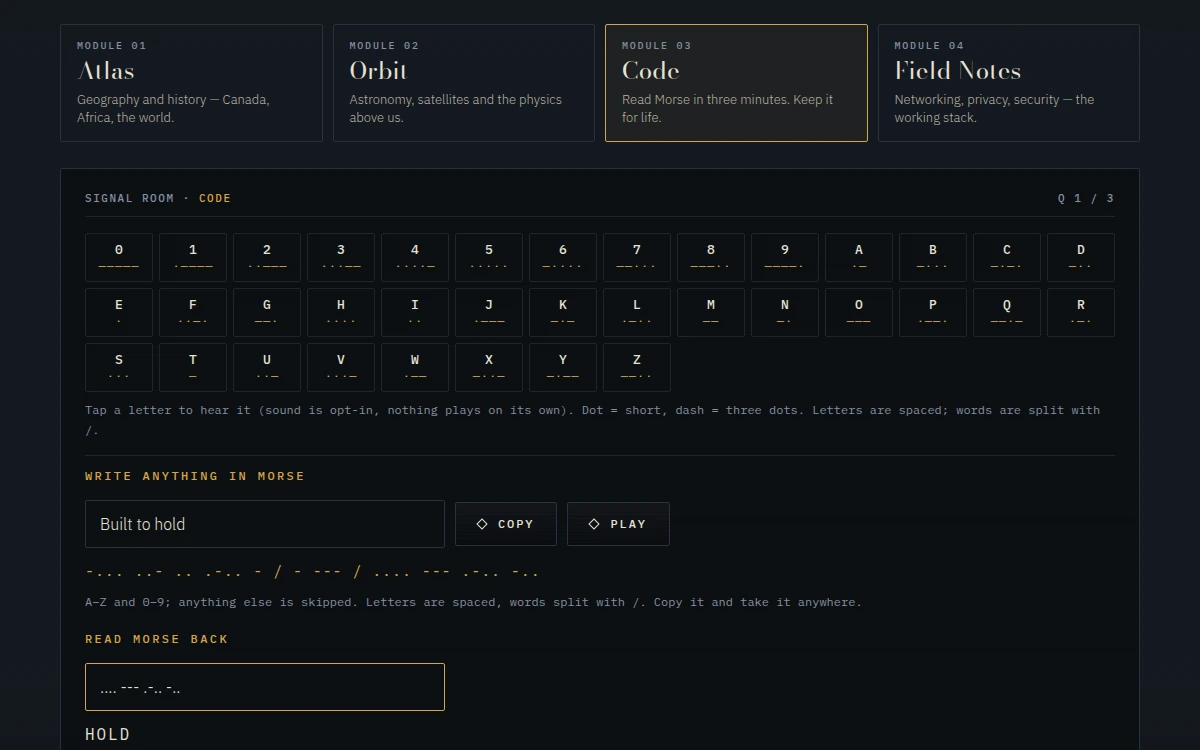
Task: Click the Play button
Action: click(x=618, y=524)
